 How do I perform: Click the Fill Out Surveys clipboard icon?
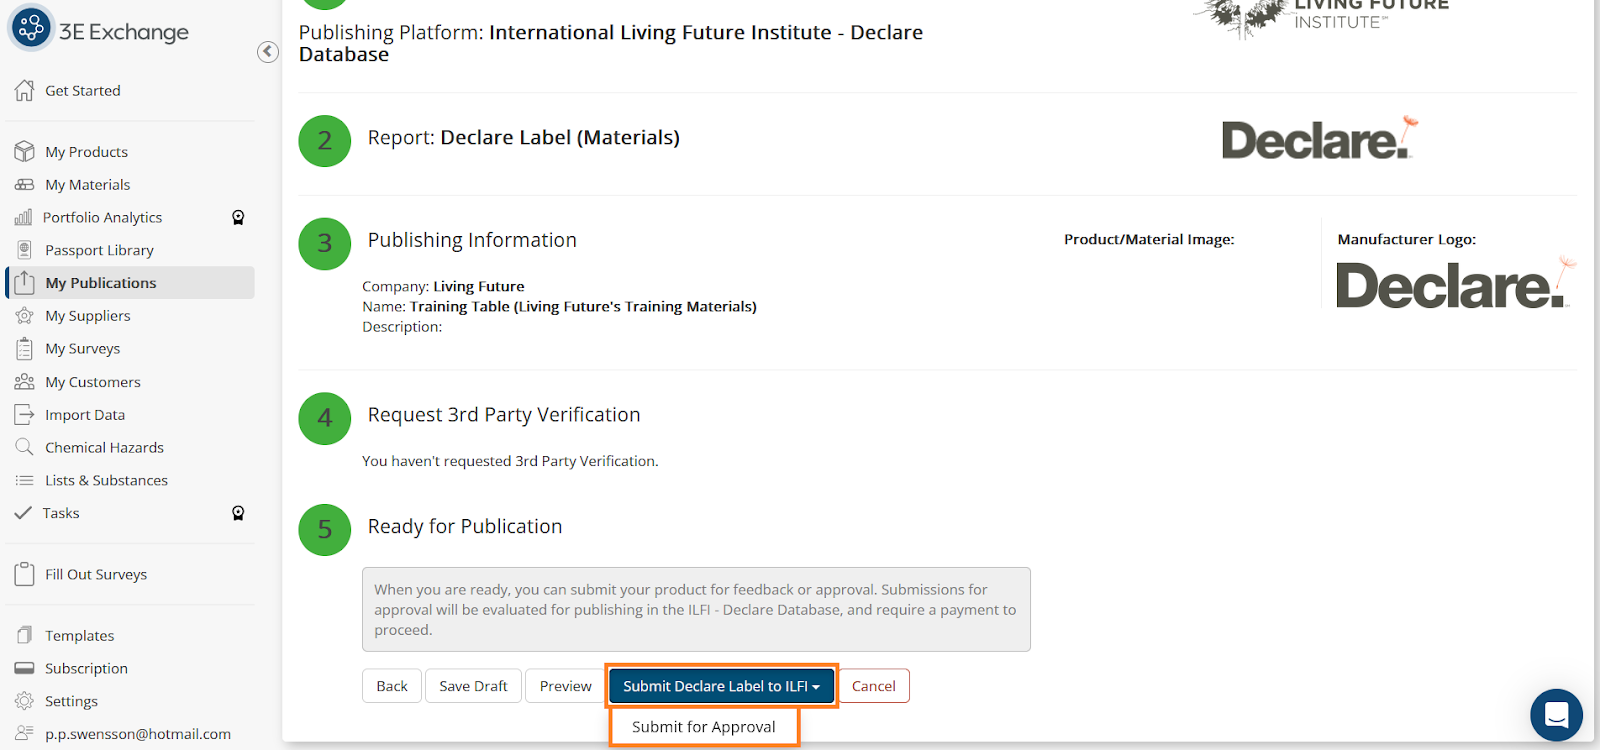pyautogui.click(x=25, y=574)
